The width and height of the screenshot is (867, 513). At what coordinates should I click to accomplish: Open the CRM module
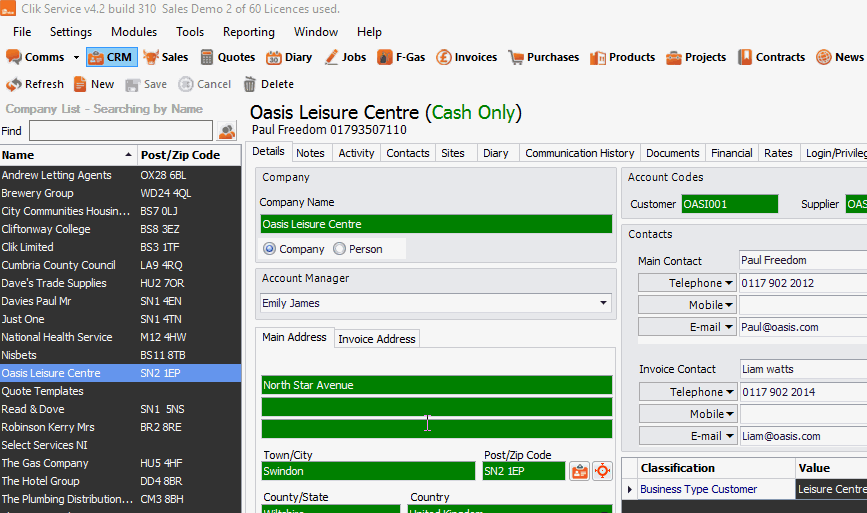pos(111,57)
